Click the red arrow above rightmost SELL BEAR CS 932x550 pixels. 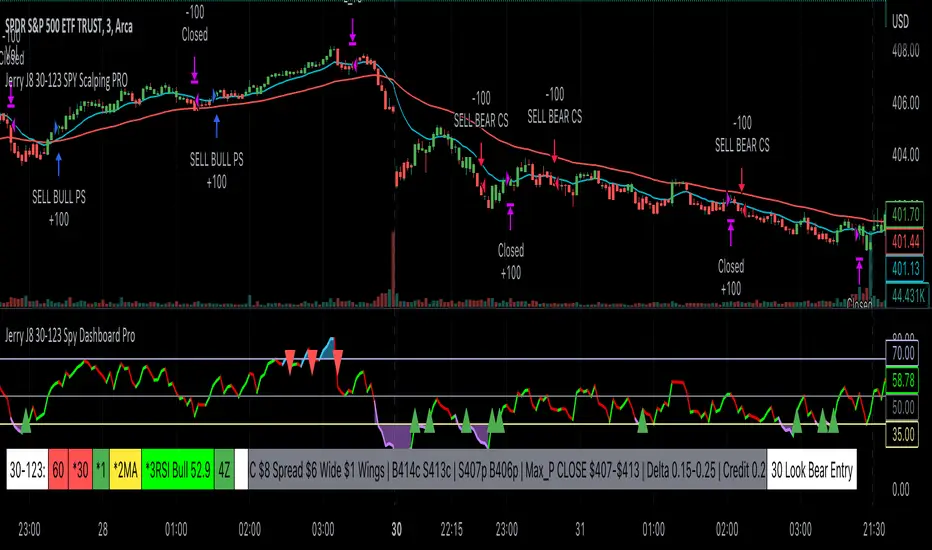tap(741, 180)
